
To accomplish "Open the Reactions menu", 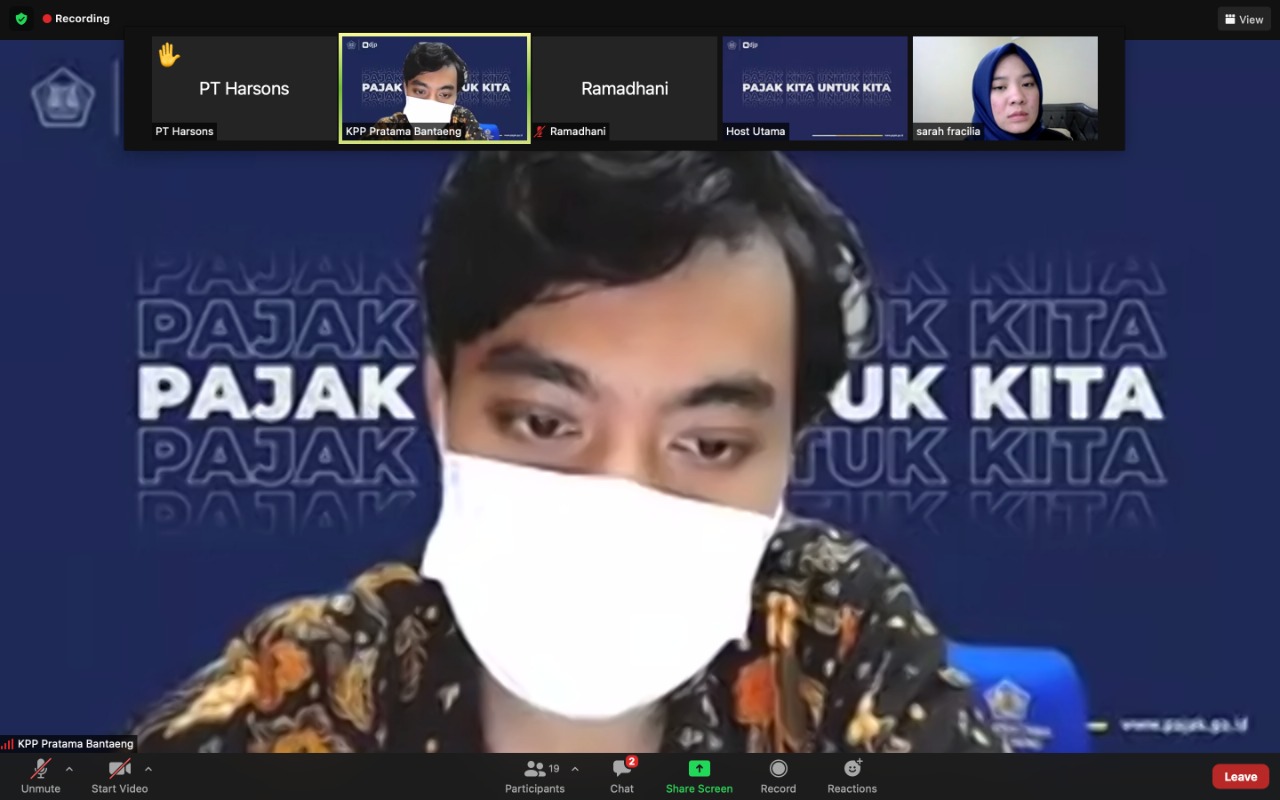I will click(852, 769).
